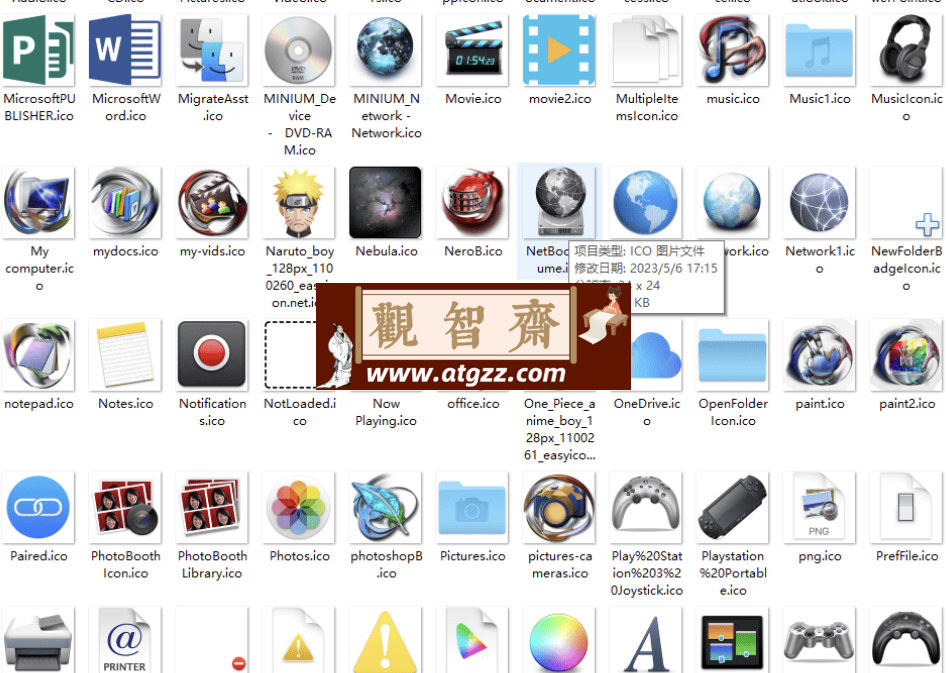Click the document with small yellow warning sign
Image resolution: width=948 pixels, height=673 pixels.
pos(299,641)
